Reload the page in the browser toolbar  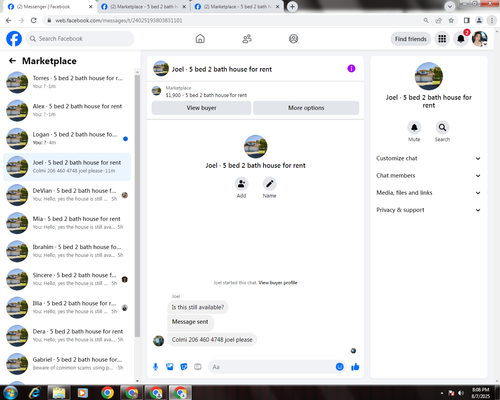click(34, 20)
